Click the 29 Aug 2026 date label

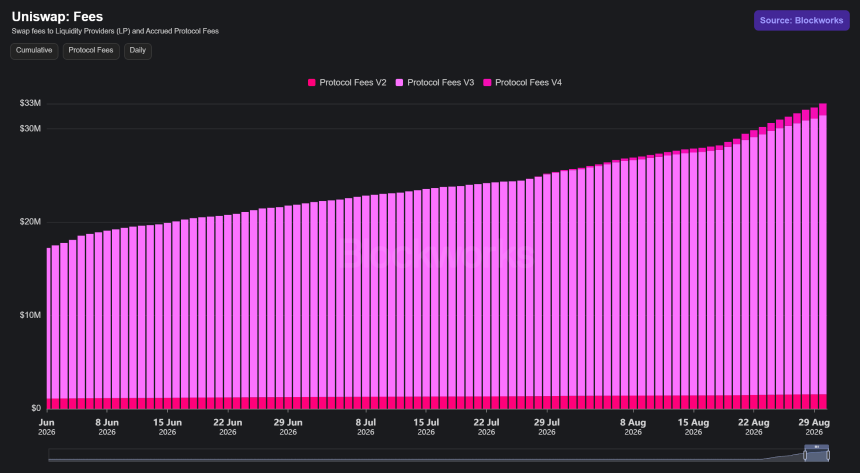[814, 427]
